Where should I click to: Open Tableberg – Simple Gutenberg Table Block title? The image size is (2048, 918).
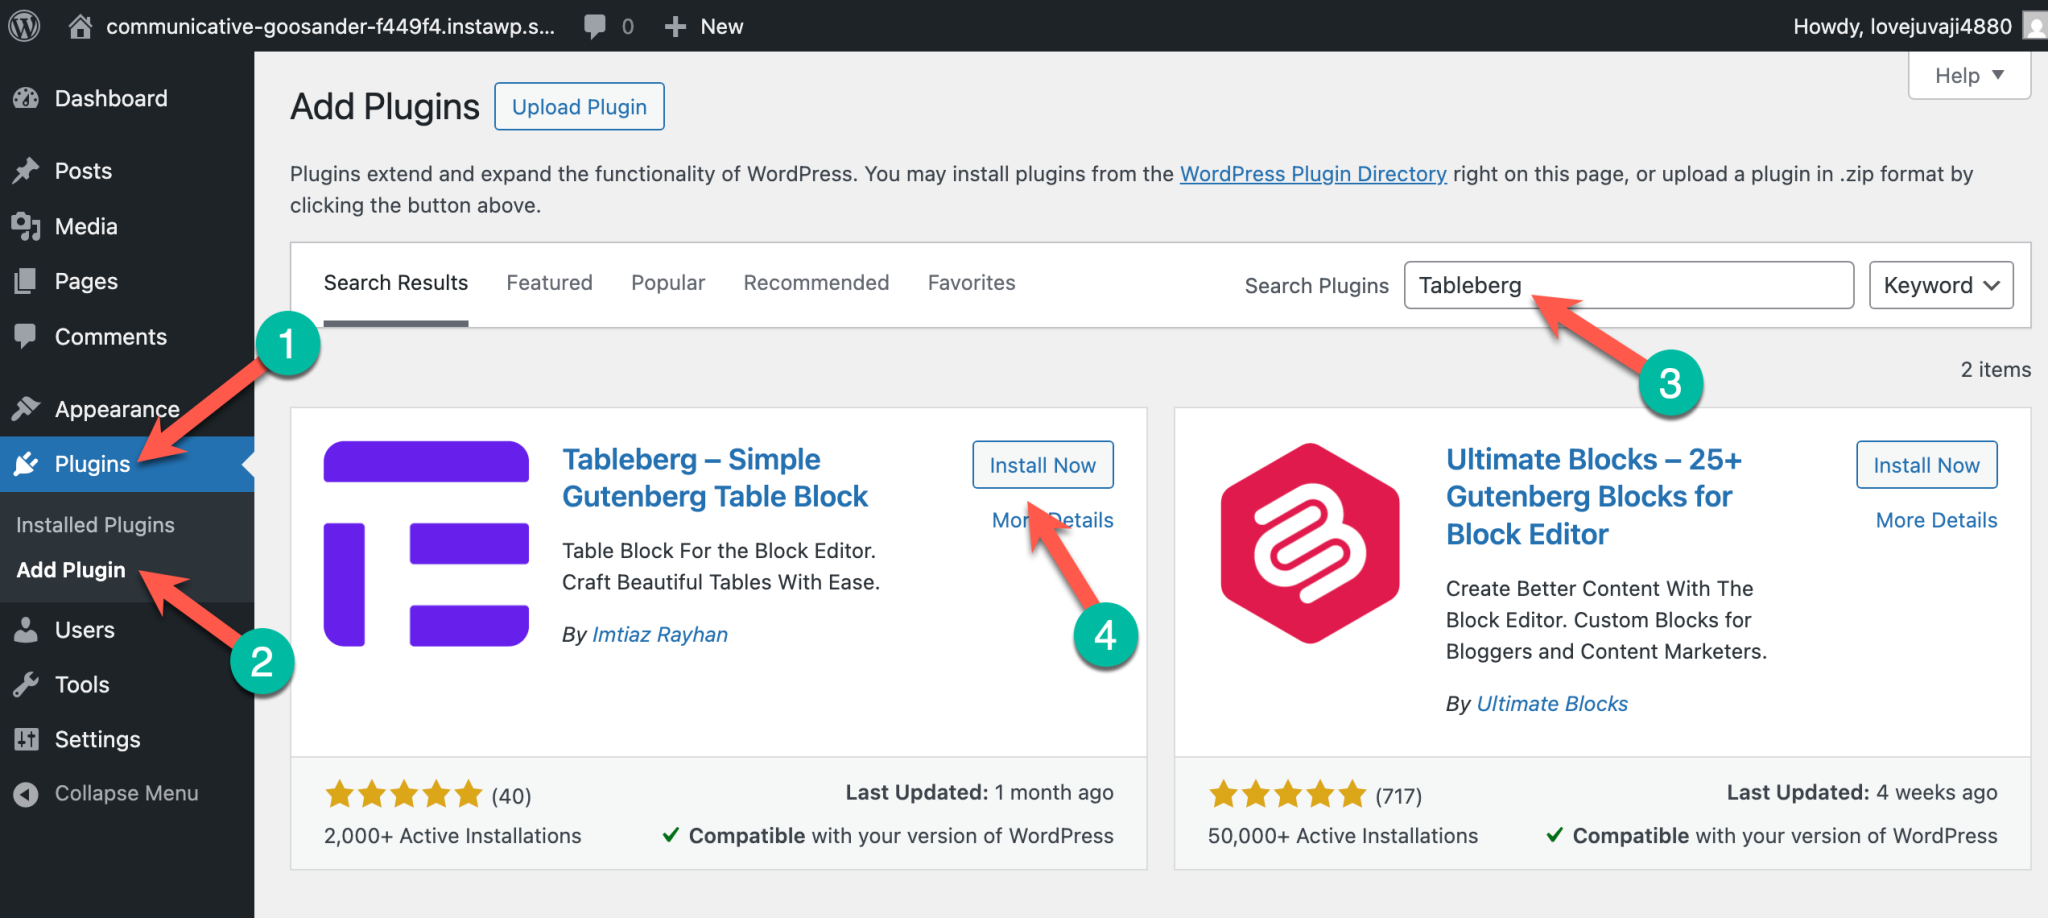[715, 478]
